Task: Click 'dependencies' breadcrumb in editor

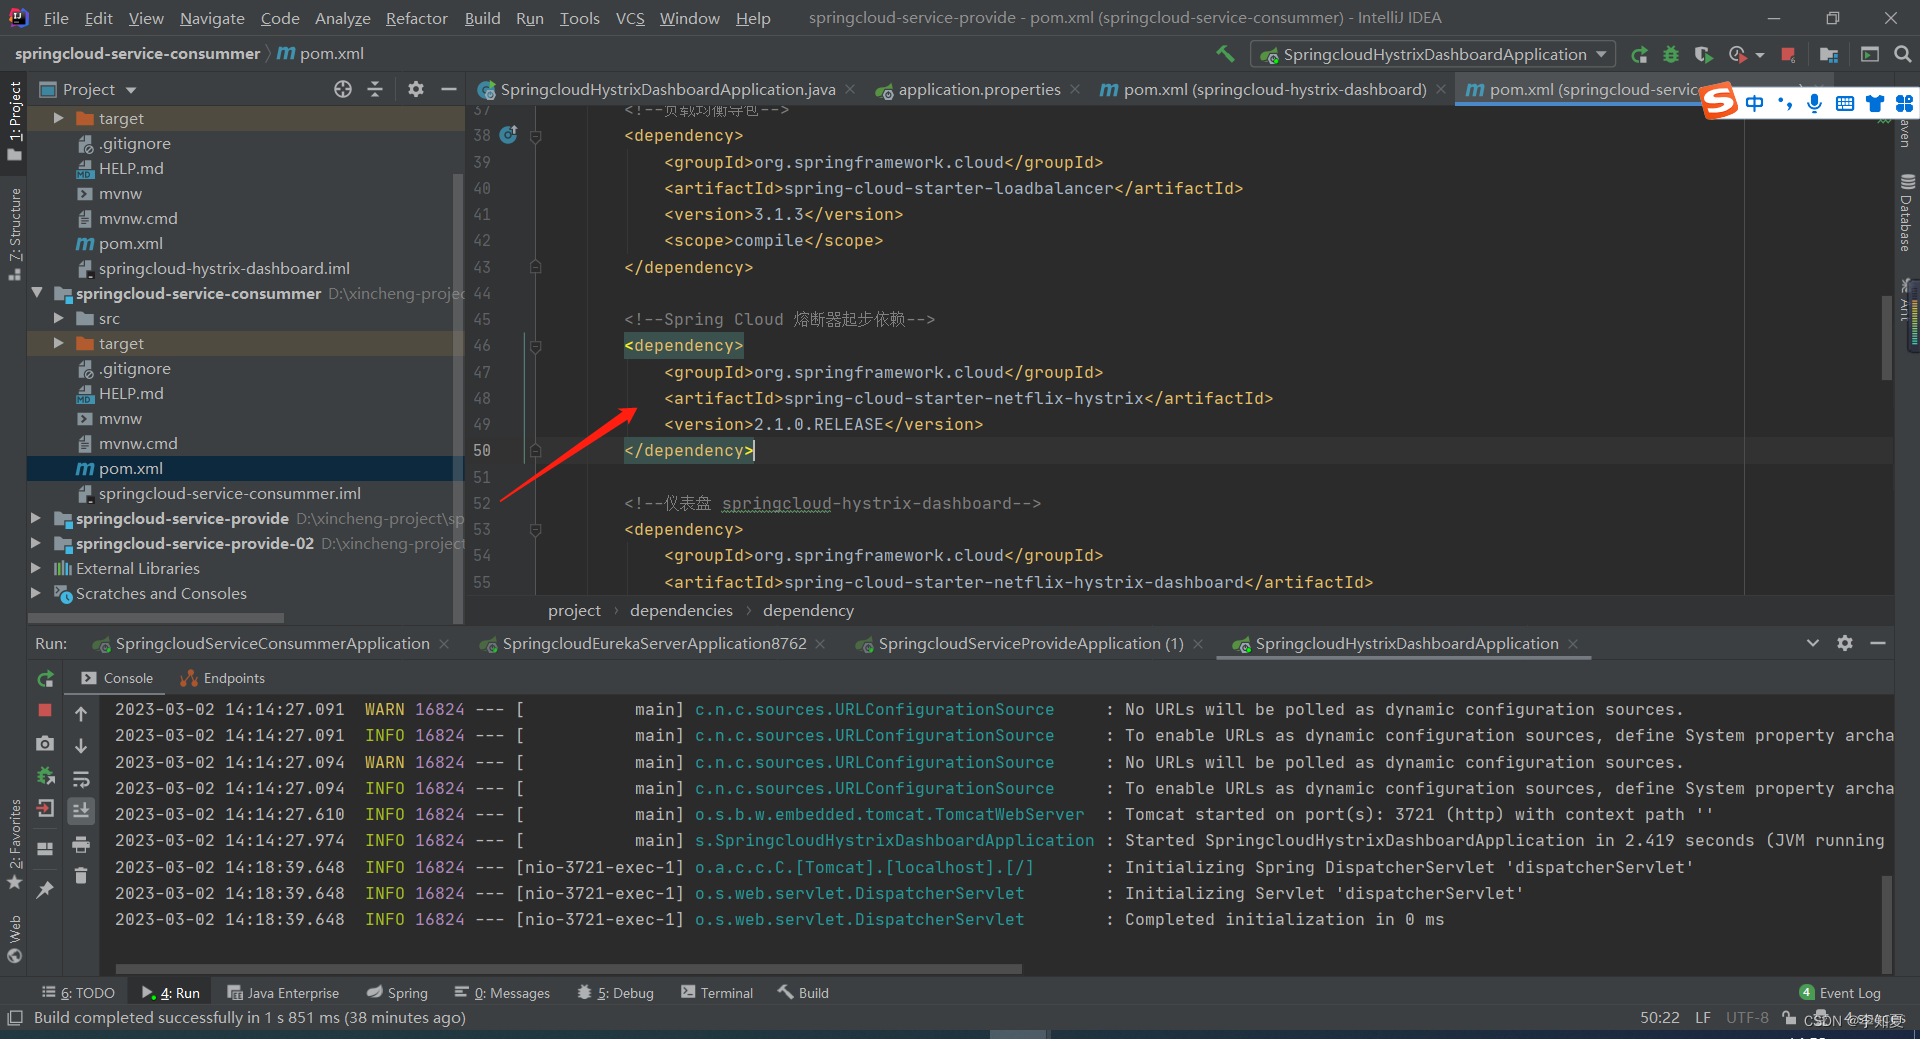Action: click(681, 610)
